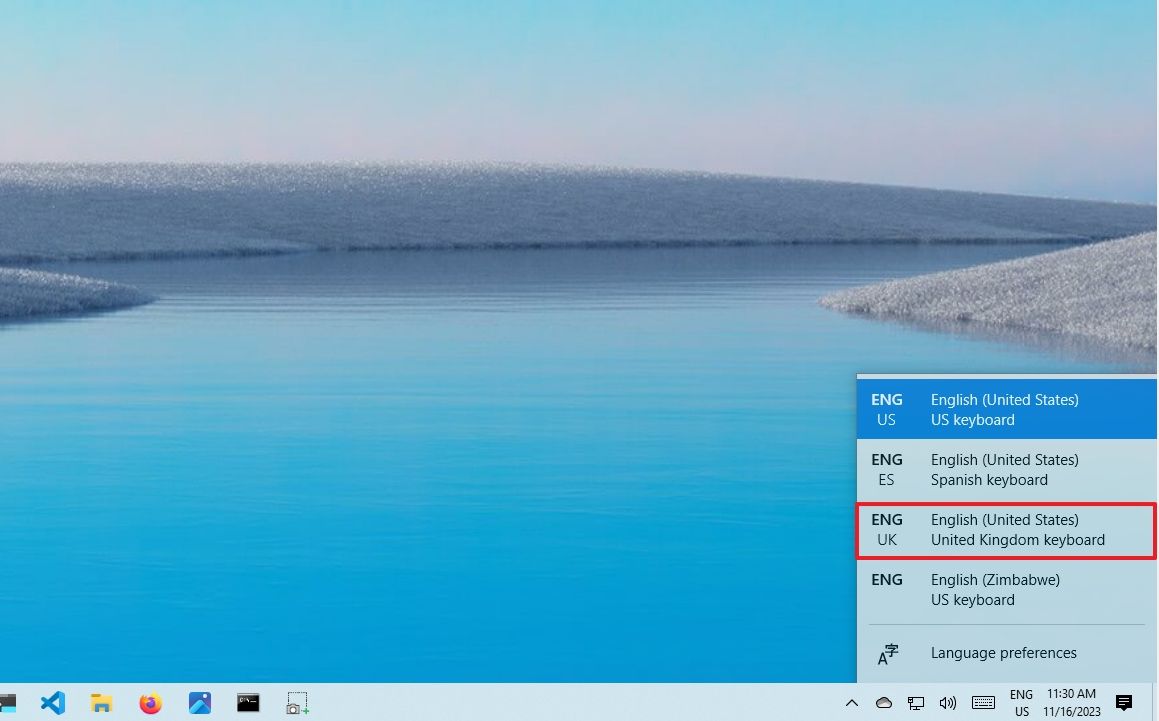Image resolution: width=1159 pixels, height=721 pixels.
Task: Expand hidden system tray icons
Action: [851, 703]
